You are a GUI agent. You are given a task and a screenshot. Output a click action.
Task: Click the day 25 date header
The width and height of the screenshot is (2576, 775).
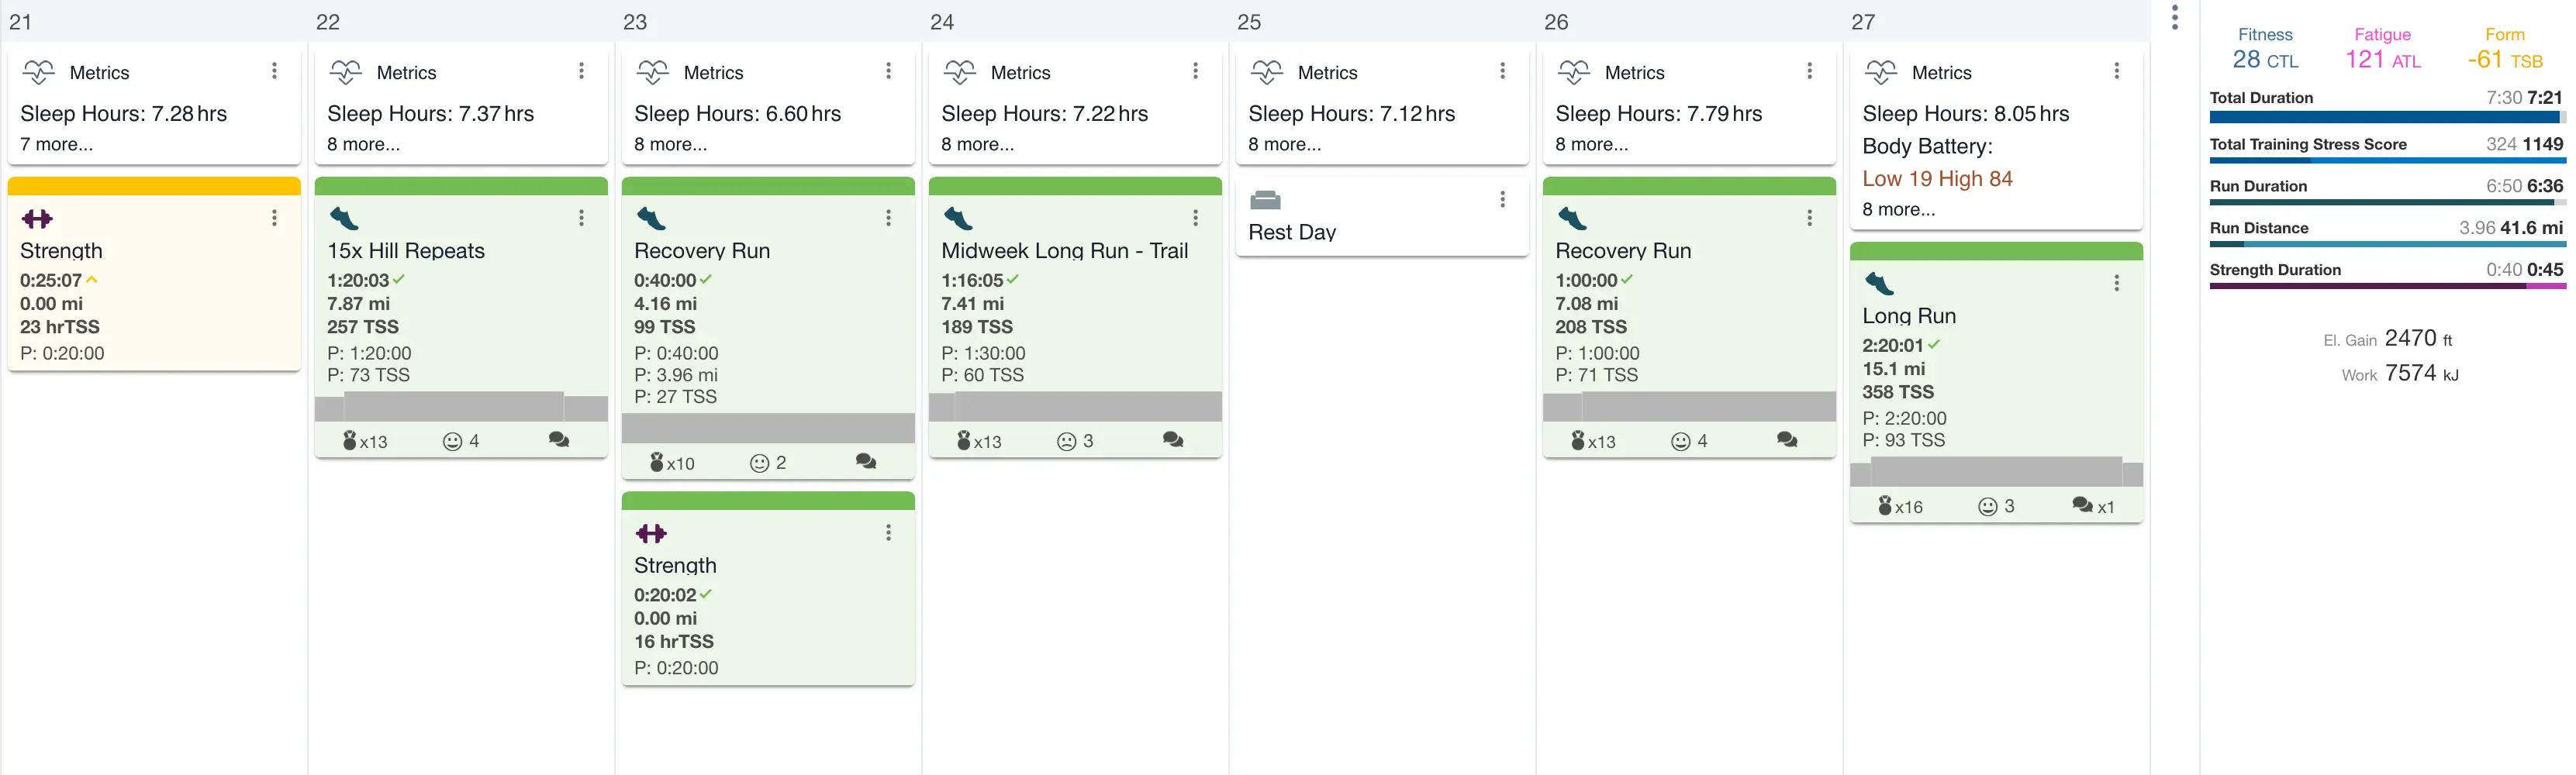tap(1249, 22)
